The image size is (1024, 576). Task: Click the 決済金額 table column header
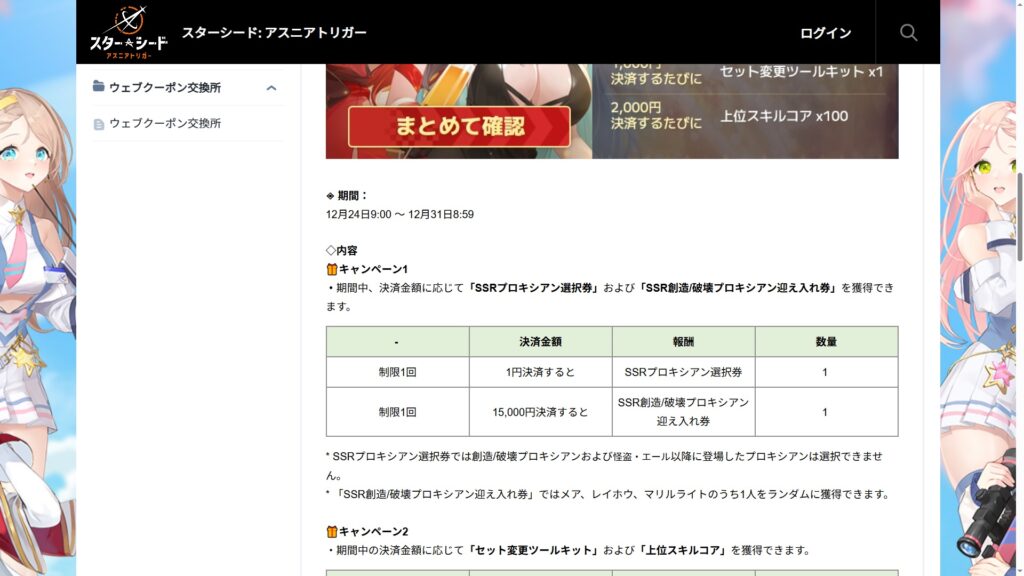click(x=540, y=341)
